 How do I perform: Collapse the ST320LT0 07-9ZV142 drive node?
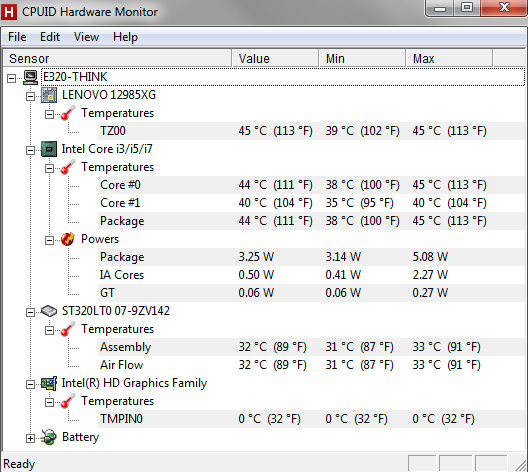30,312
